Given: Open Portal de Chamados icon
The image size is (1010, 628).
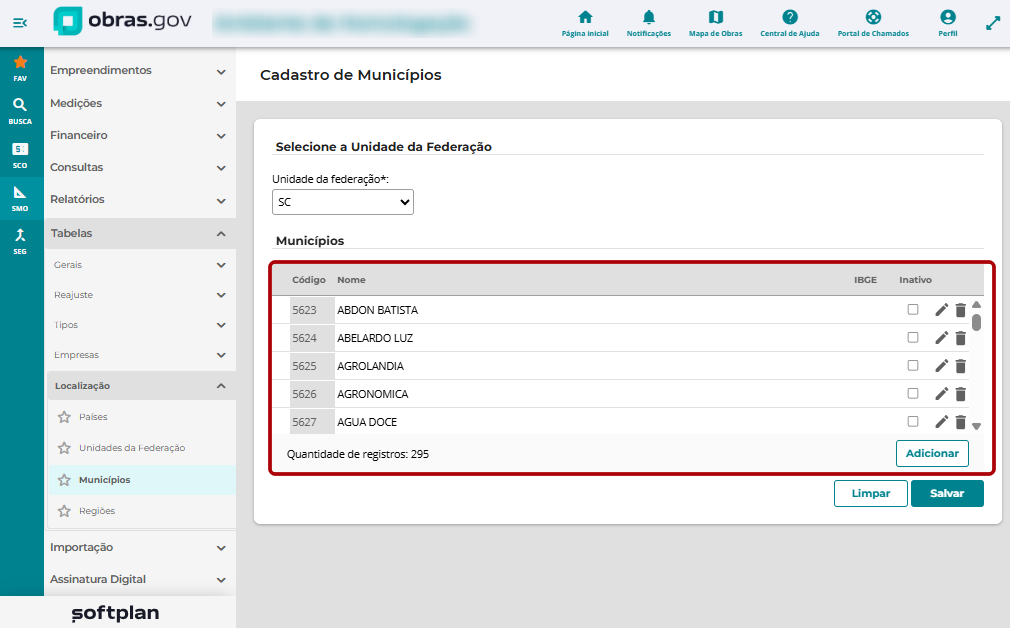Looking at the screenshot, I should 873,23.
